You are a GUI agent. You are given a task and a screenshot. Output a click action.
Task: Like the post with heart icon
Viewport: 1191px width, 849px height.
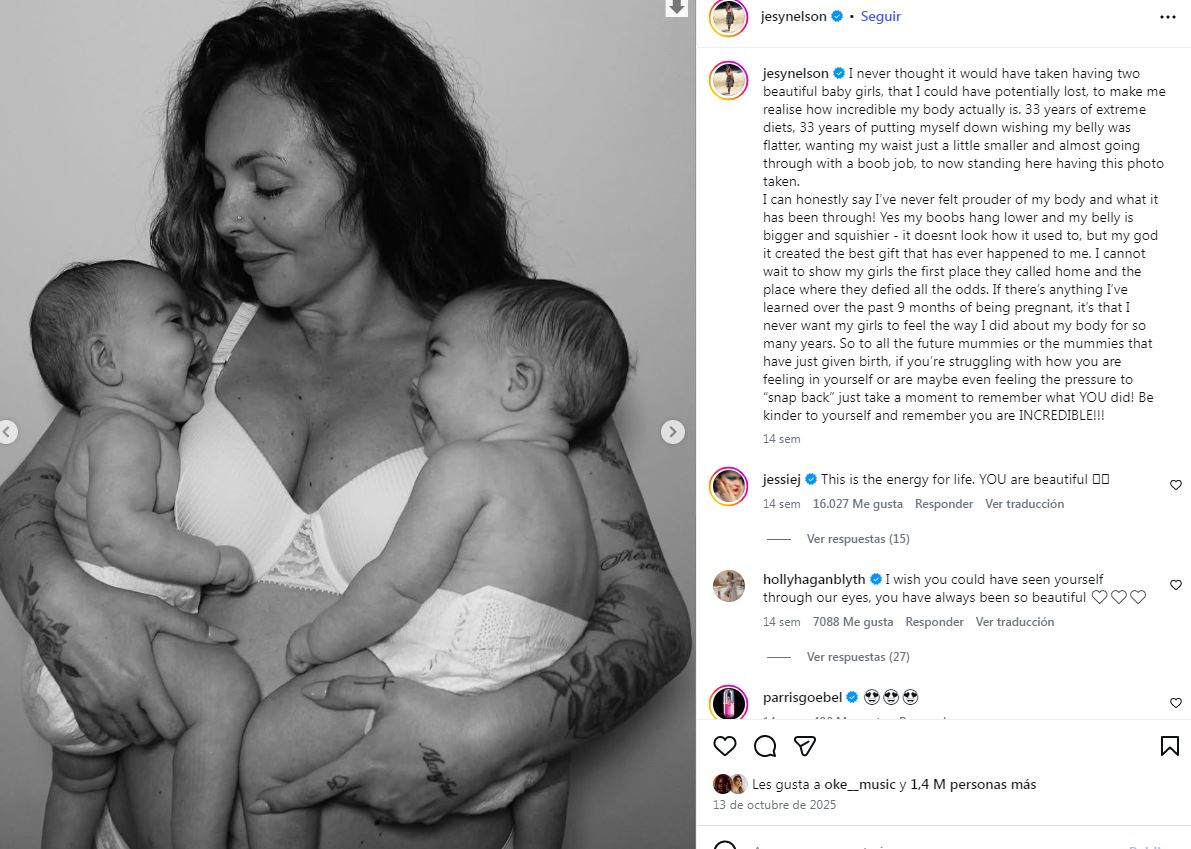click(x=725, y=746)
